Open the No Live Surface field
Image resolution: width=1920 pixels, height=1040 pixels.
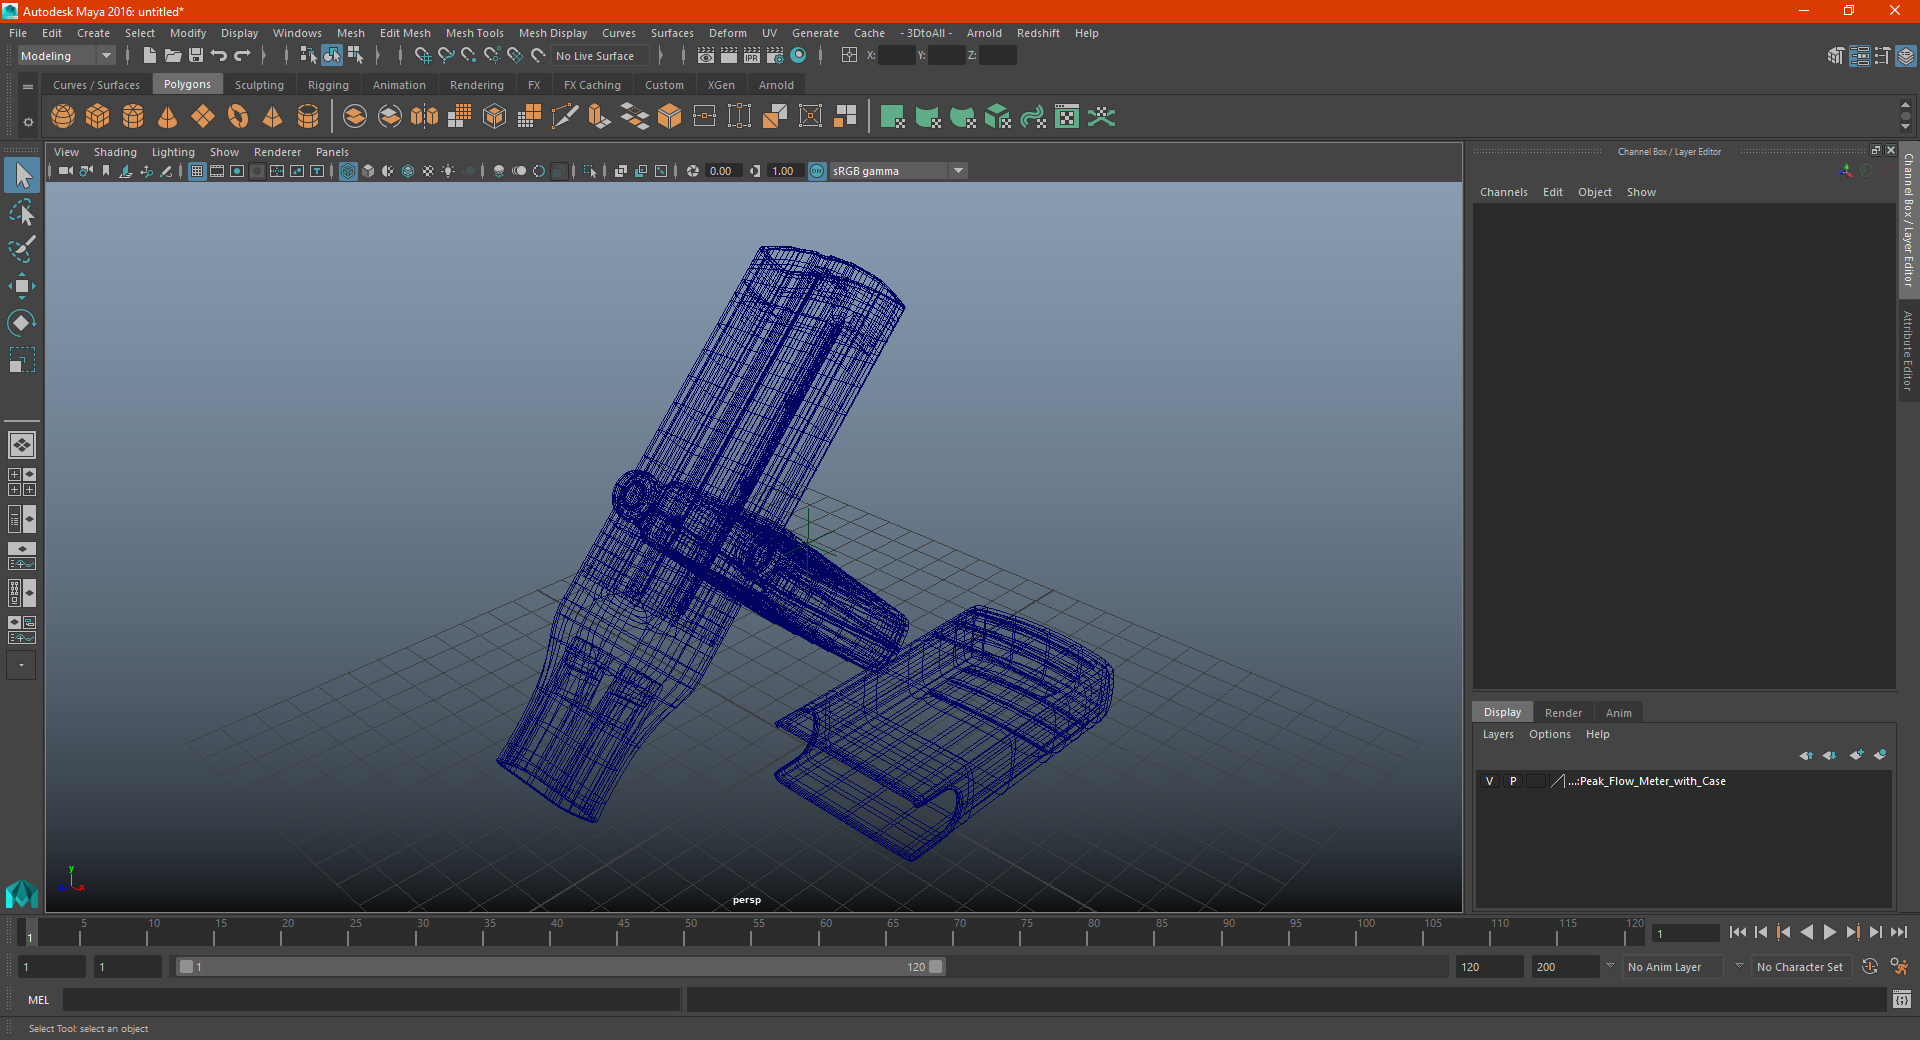(x=601, y=56)
